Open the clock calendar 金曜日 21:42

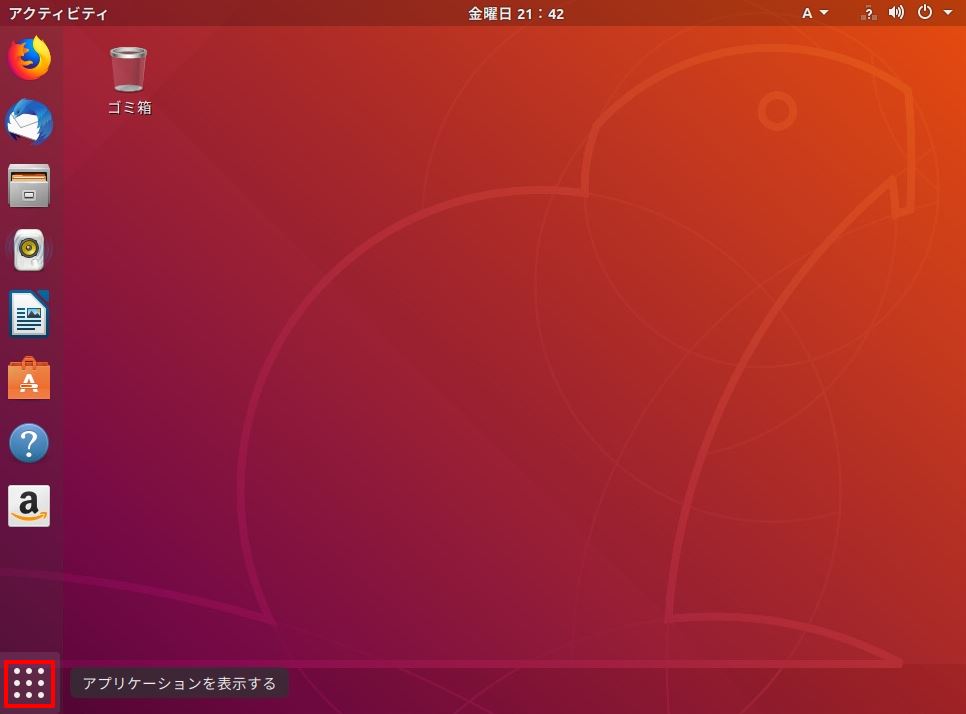click(516, 14)
